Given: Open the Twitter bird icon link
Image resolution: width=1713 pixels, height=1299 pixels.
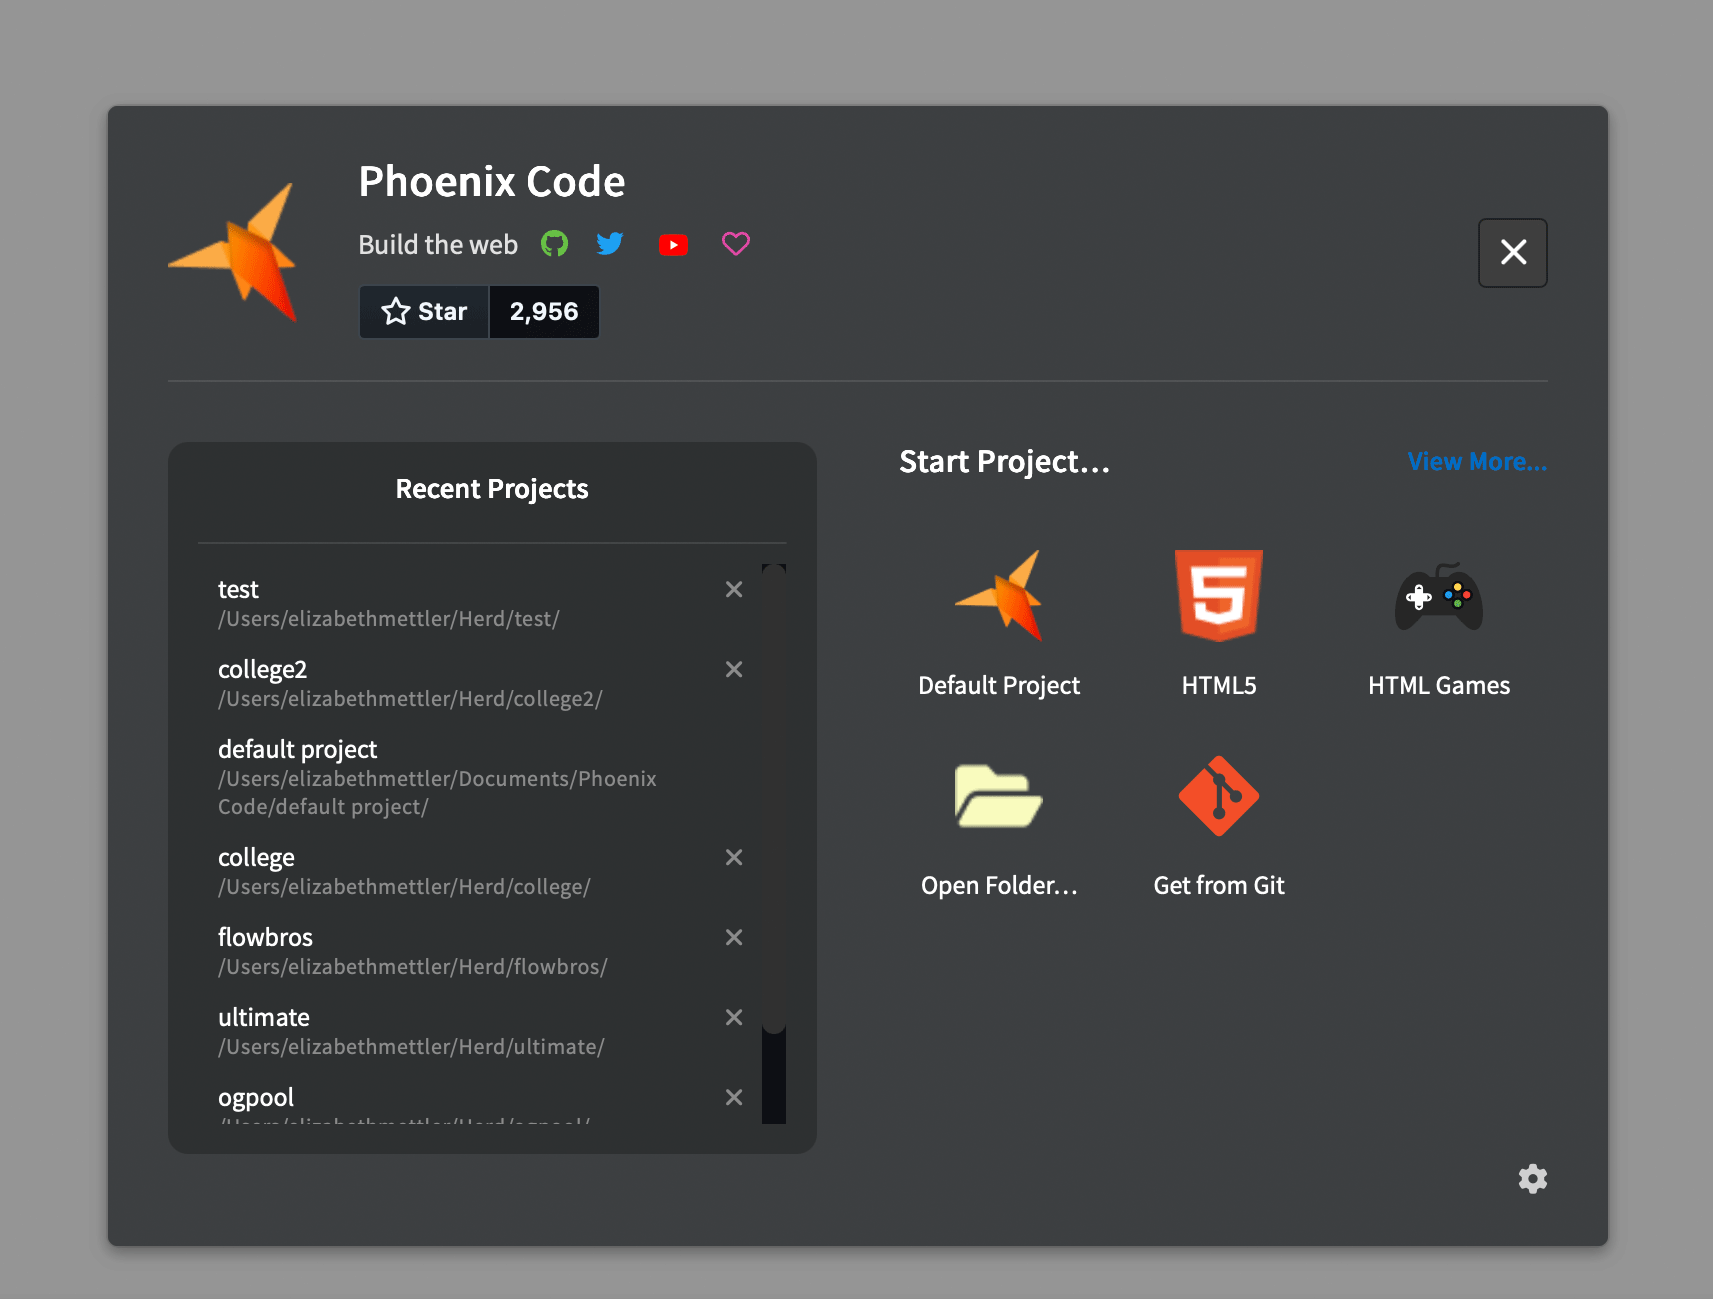Looking at the screenshot, I should [x=610, y=244].
